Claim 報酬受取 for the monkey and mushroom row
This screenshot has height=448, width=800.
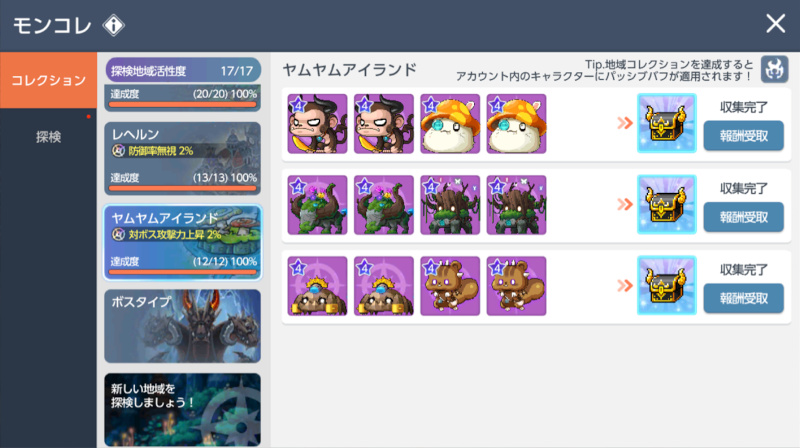[x=743, y=136]
